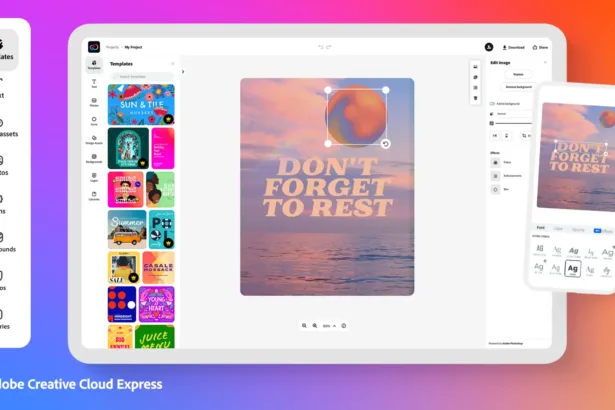Close the Templates panel

173,64
